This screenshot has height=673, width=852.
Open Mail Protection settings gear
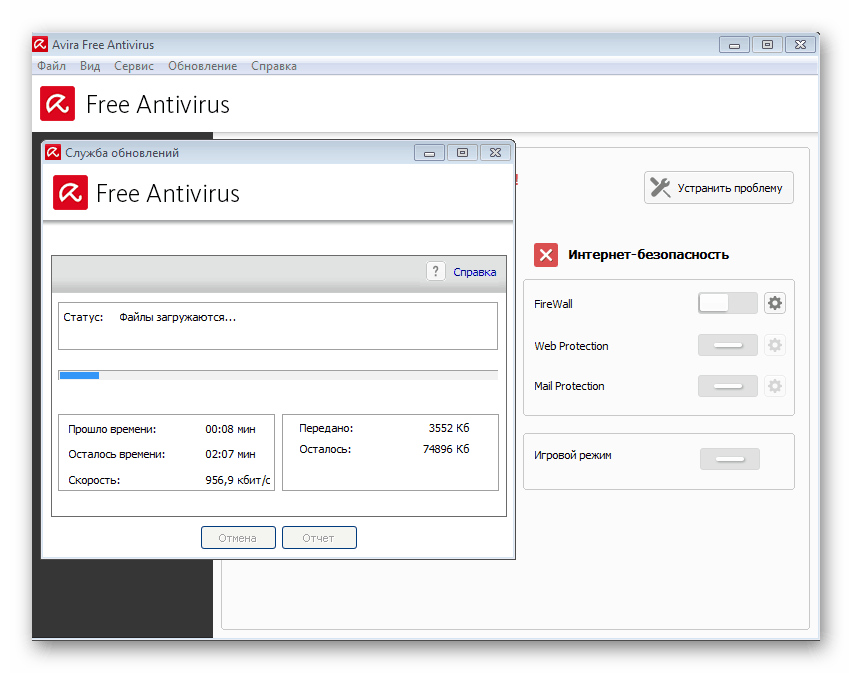[775, 386]
